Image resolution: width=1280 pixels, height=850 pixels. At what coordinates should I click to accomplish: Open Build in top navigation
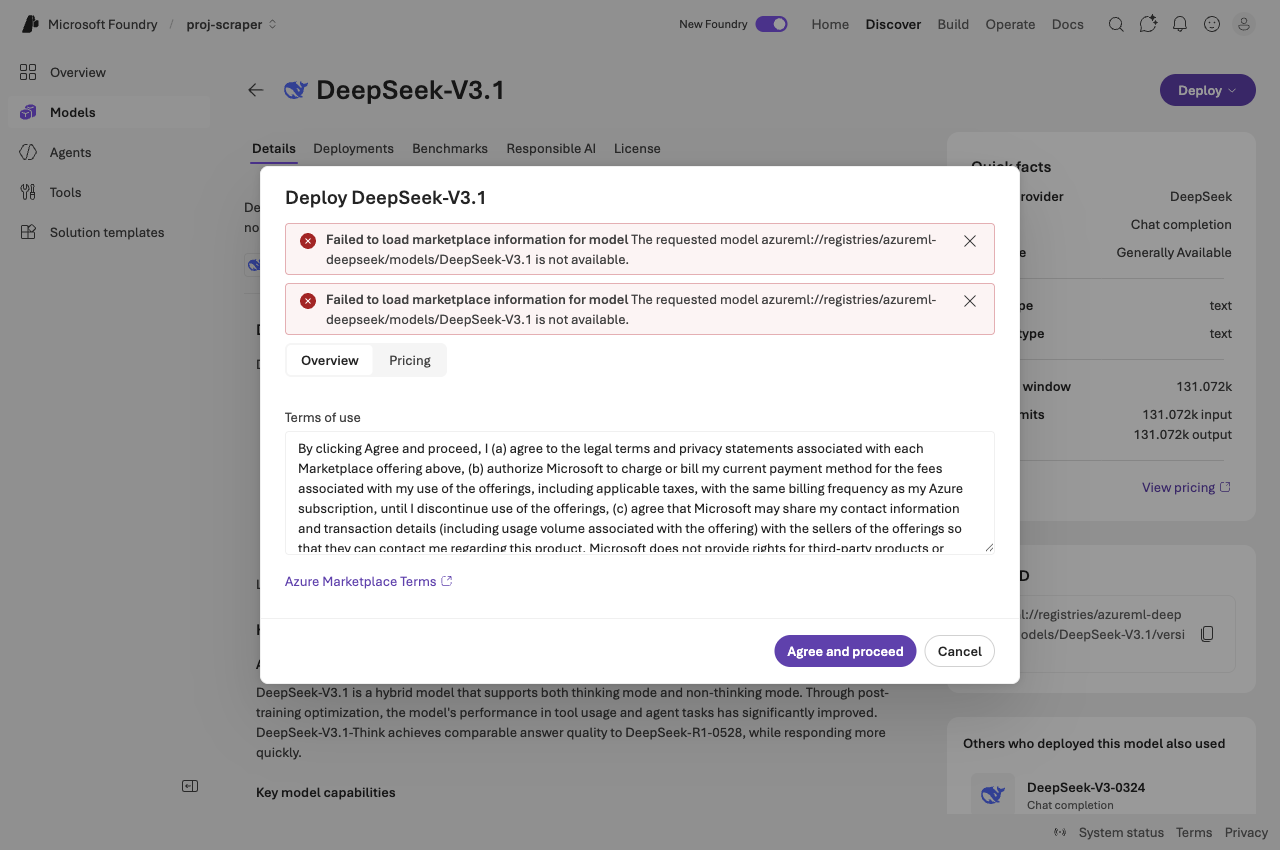pos(953,24)
